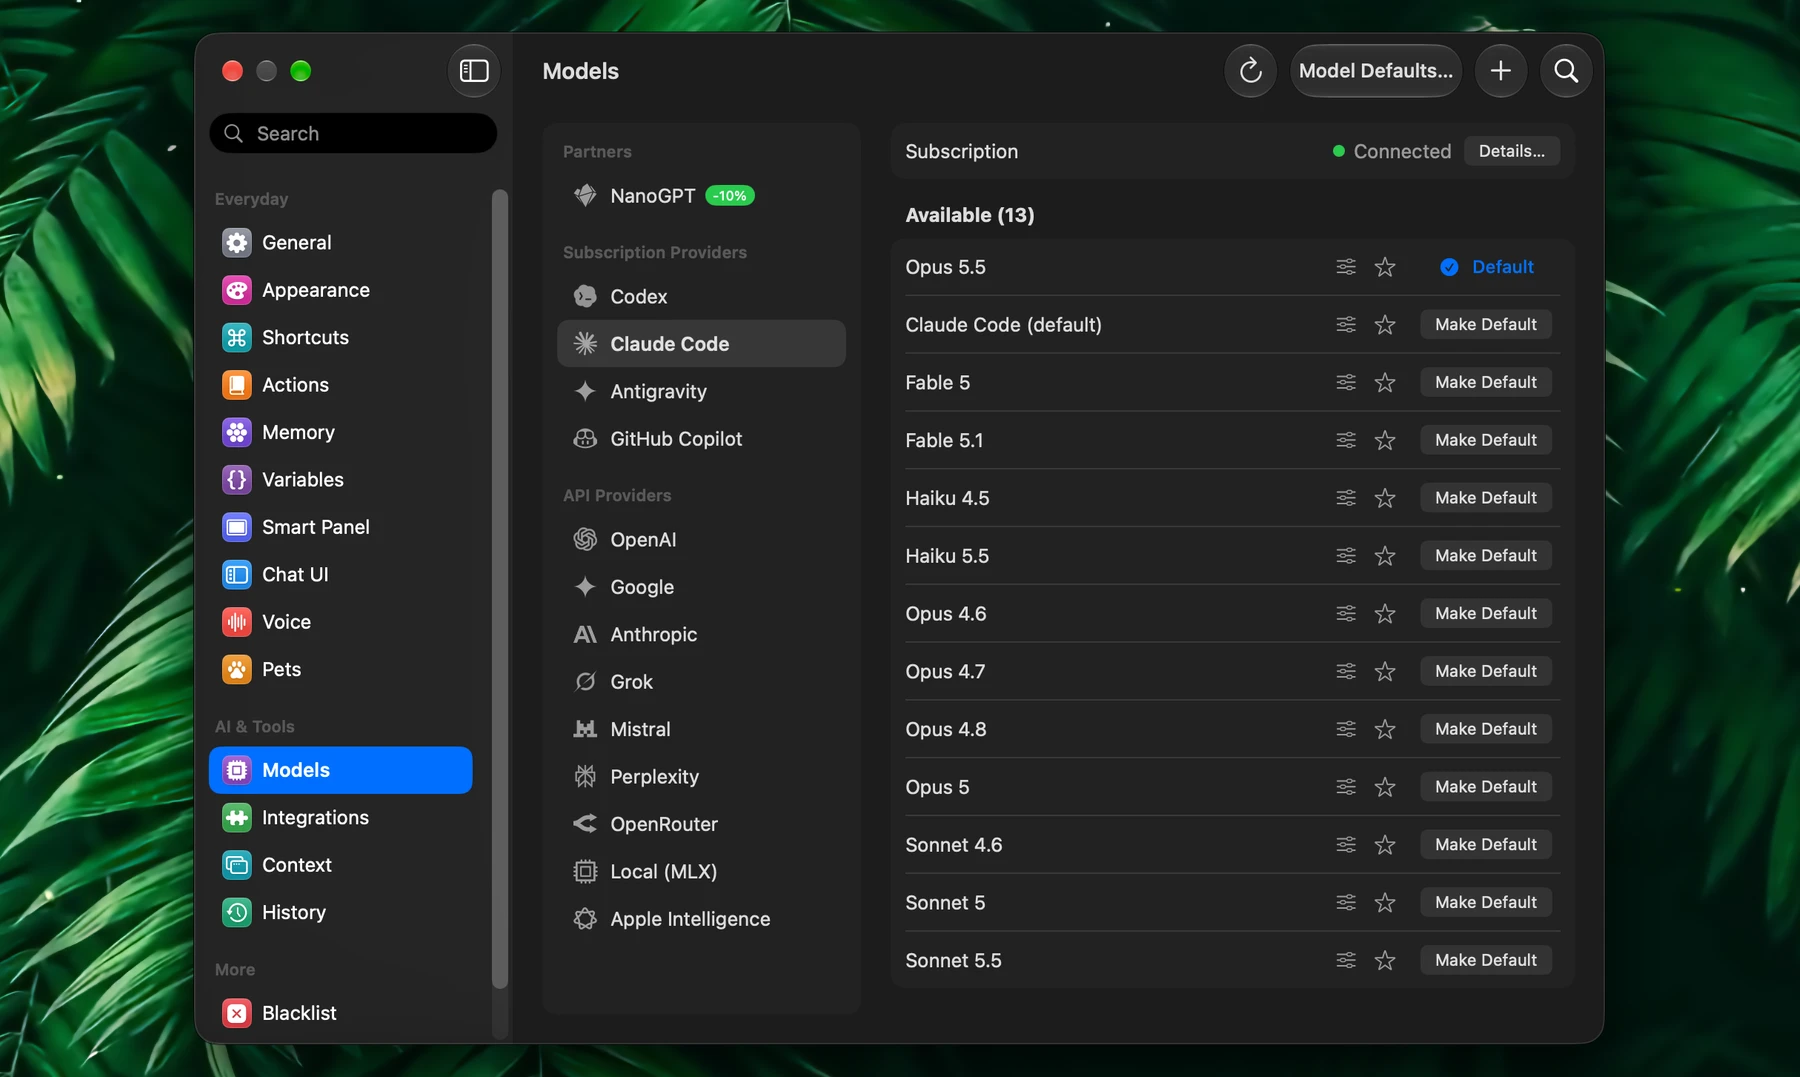Click subscription Details button
1800x1077 pixels.
tap(1511, 151)
